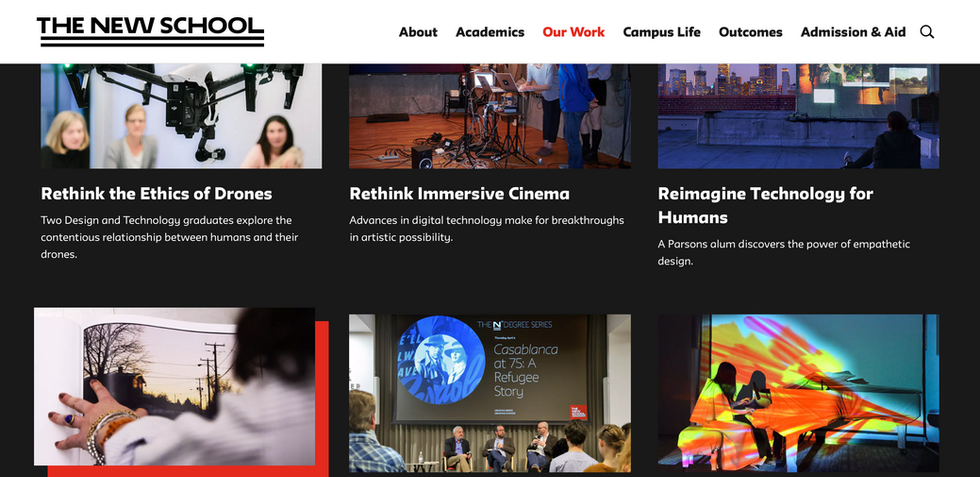The height and width of the screenshot is (477, 980).
Task: Click the photo book hand thumbnail
Action: [174, 386]
